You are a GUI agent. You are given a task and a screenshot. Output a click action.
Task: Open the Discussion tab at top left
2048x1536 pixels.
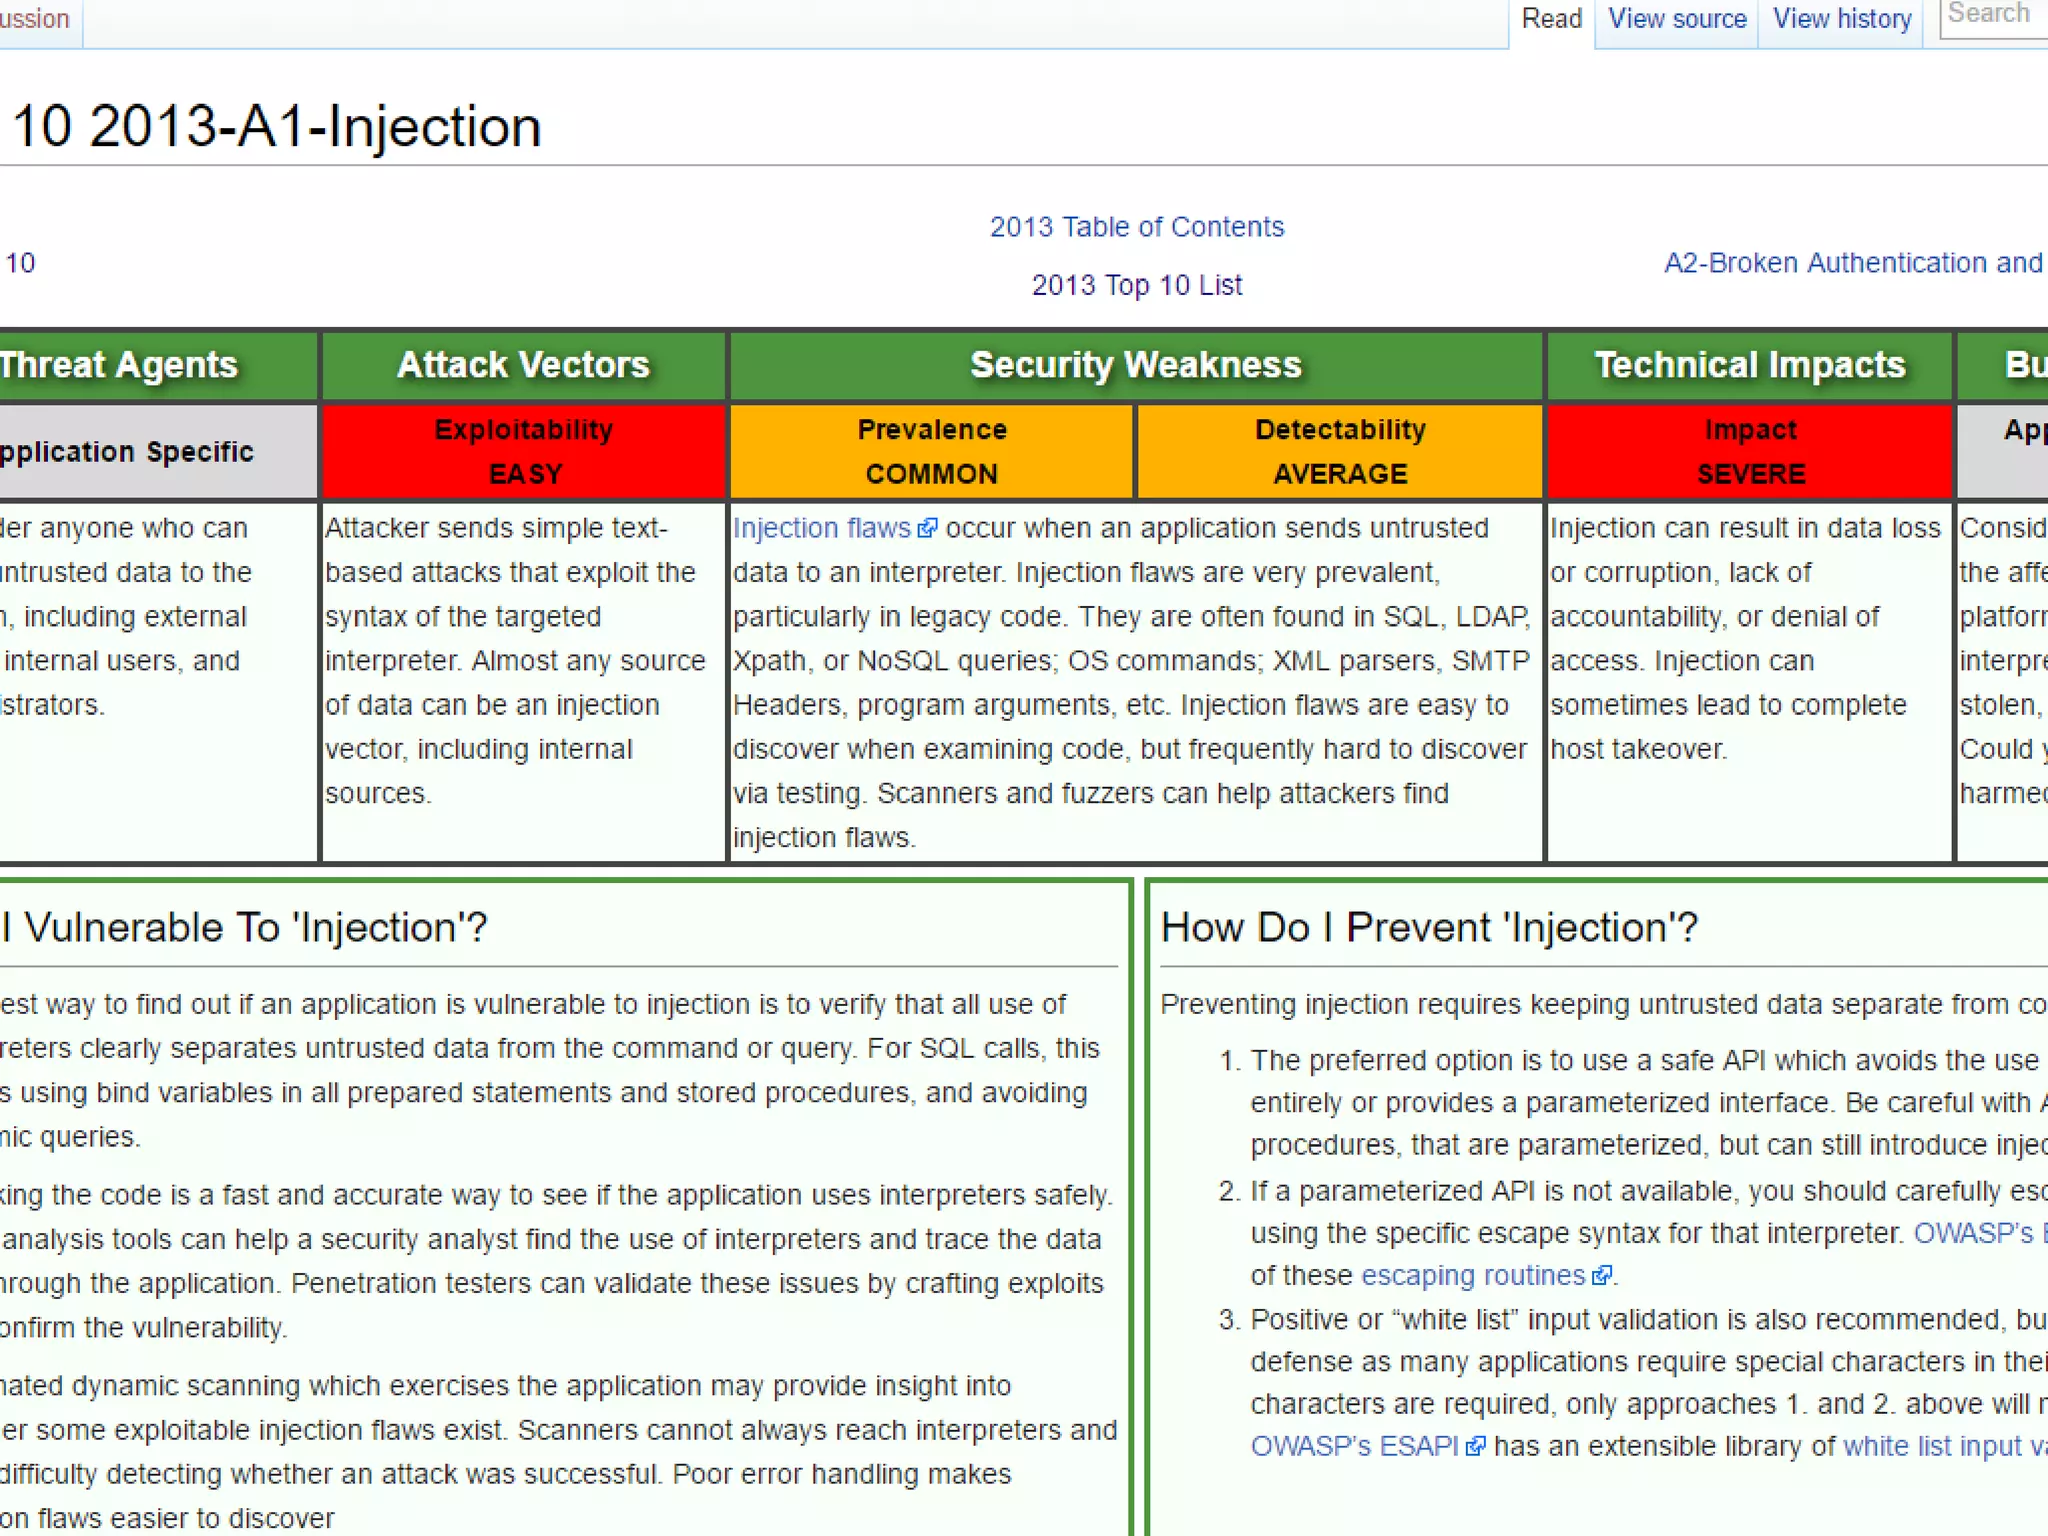point(35,19)
